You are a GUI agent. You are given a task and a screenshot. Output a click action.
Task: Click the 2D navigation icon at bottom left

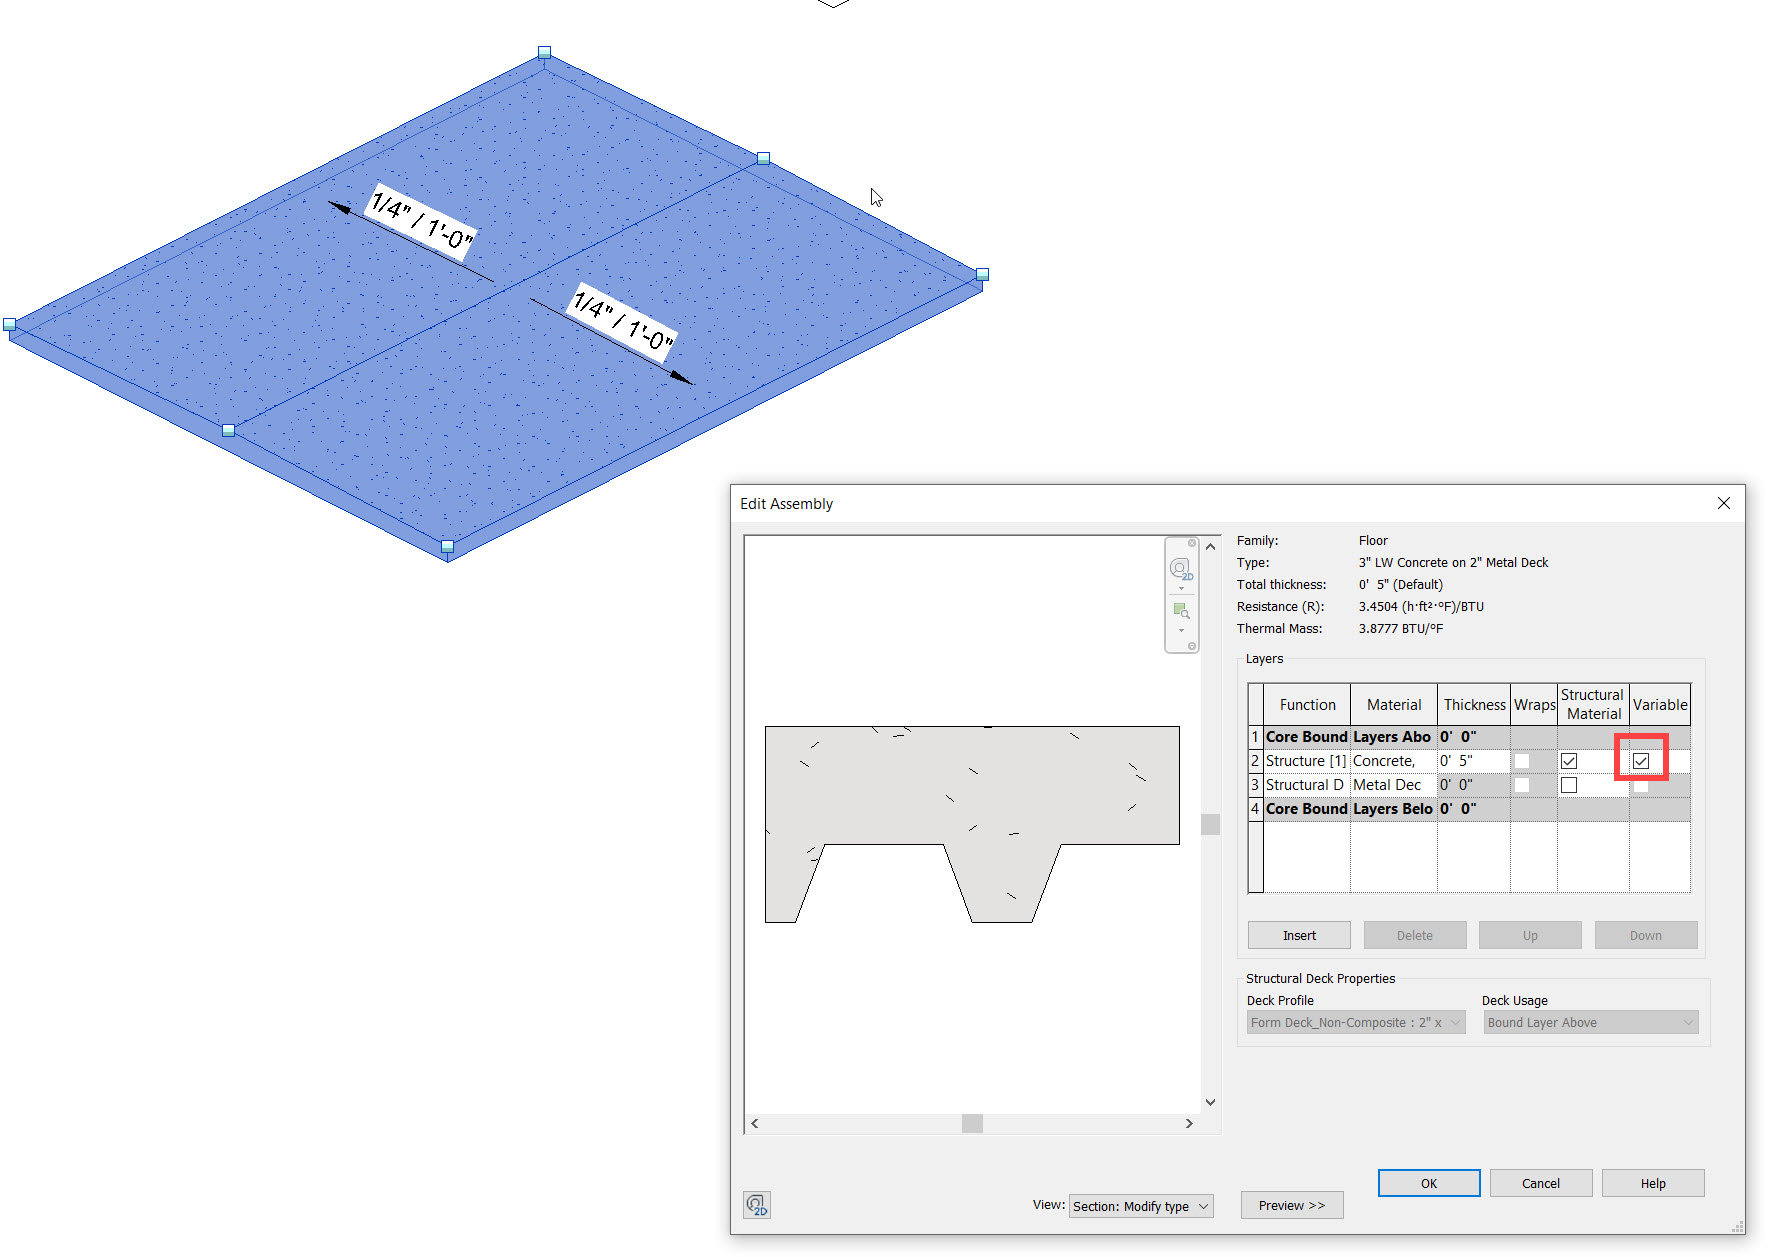pyautogui.click(x=757, y=1204)
